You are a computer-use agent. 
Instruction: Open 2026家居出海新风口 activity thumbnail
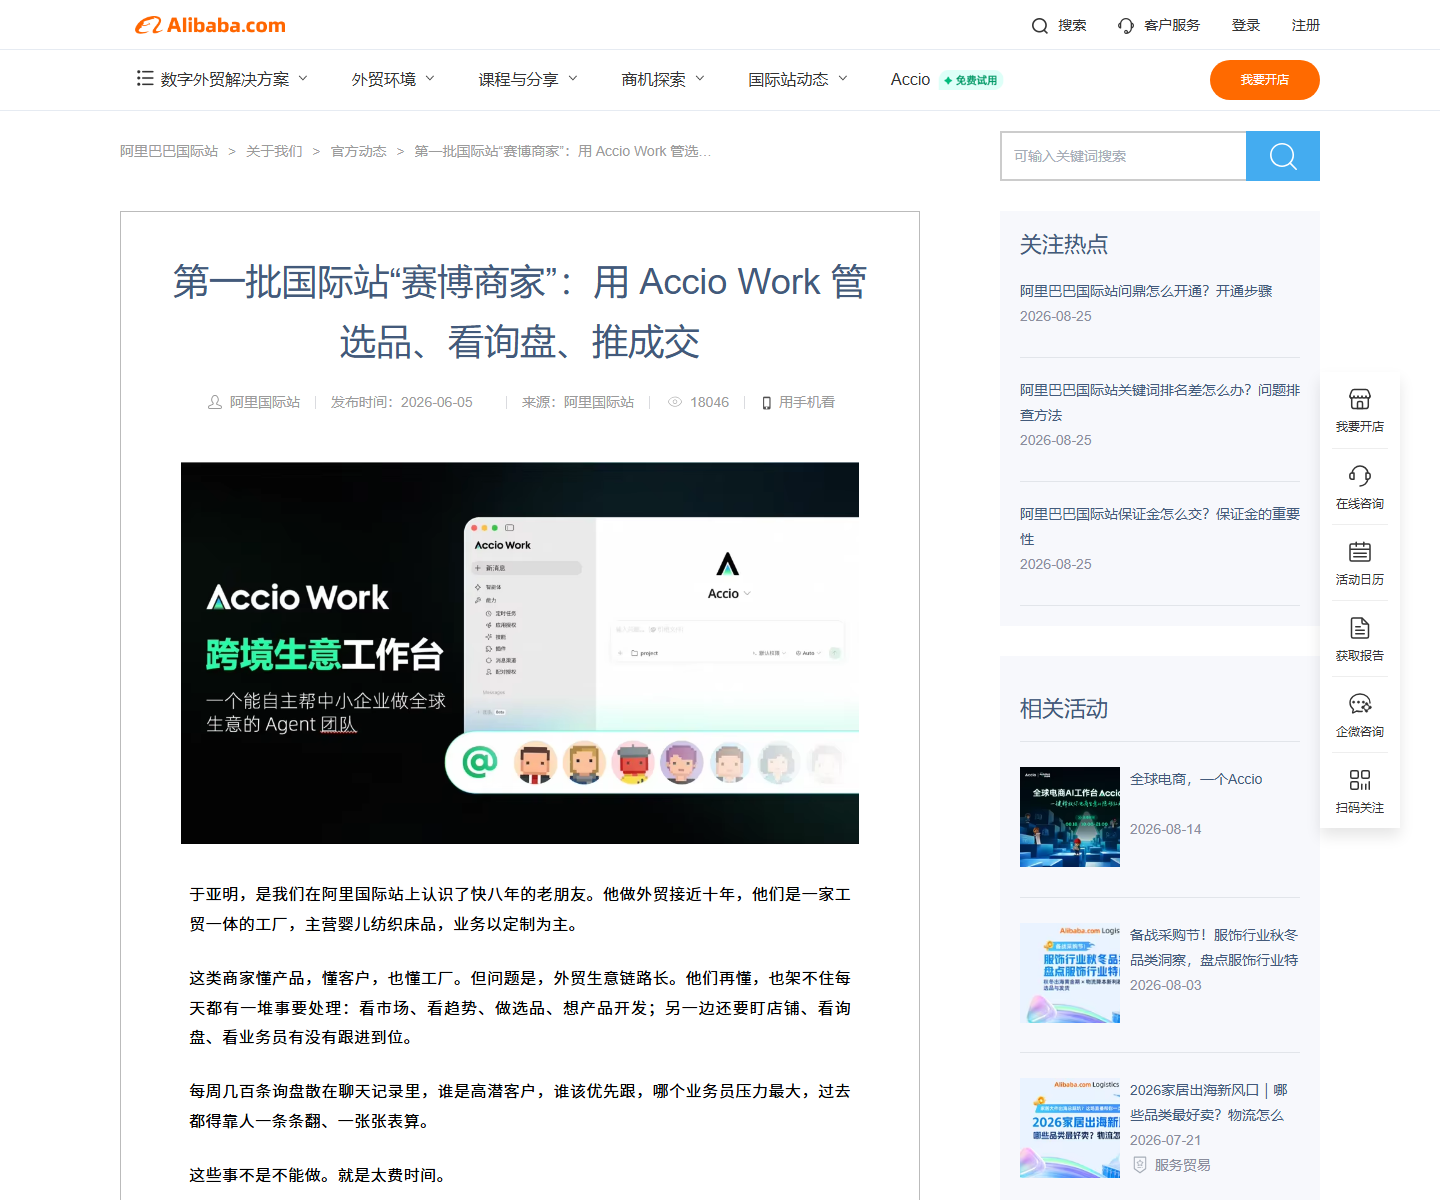pos(1070,1128)
